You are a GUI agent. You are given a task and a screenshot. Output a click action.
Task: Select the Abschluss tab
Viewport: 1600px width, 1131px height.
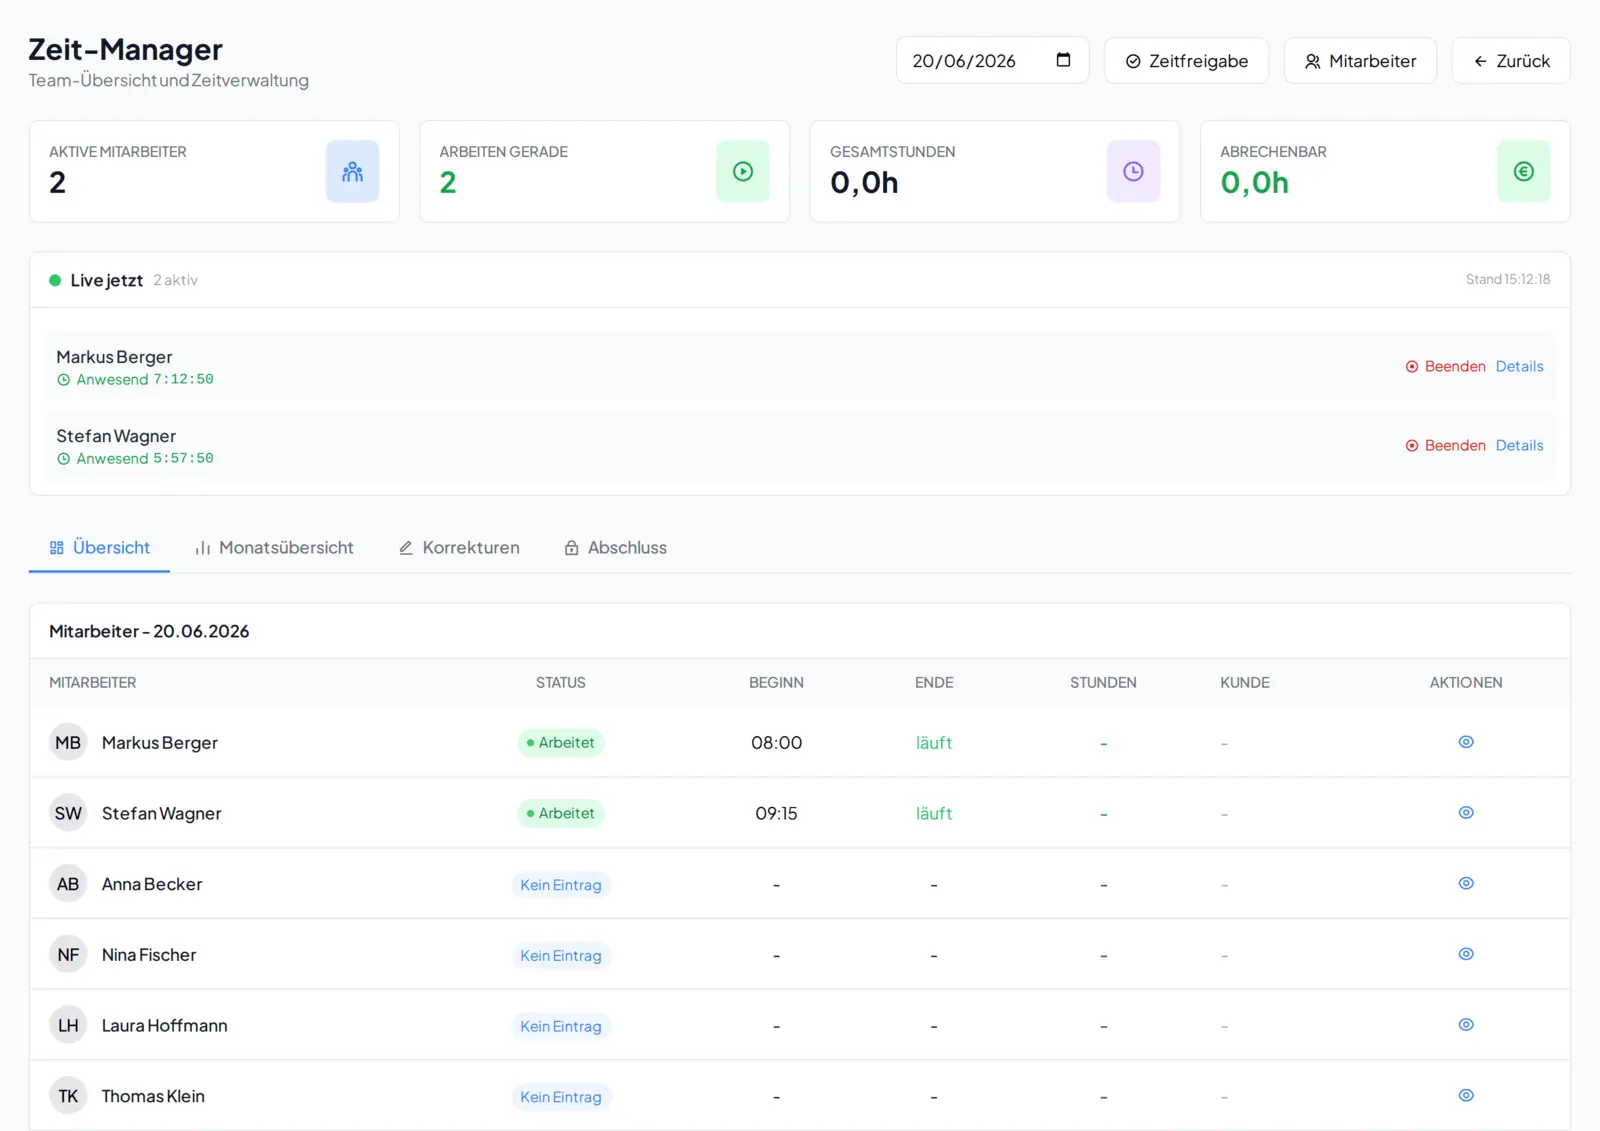(x=615, y=548)
